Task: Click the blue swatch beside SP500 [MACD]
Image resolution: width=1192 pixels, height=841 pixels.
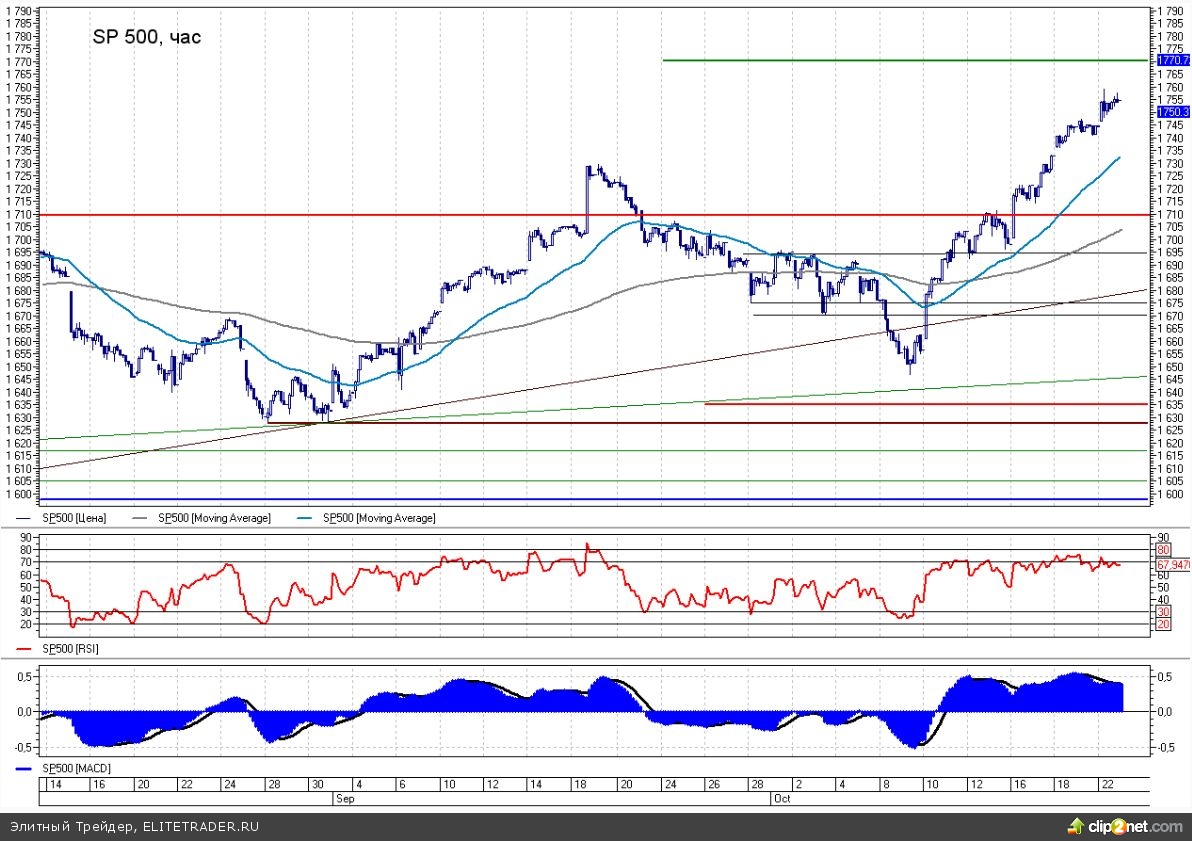Action: (26, 768)
